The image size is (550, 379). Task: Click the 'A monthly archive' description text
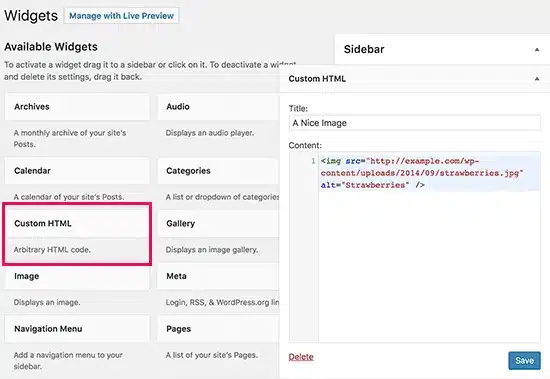point(69,139)
